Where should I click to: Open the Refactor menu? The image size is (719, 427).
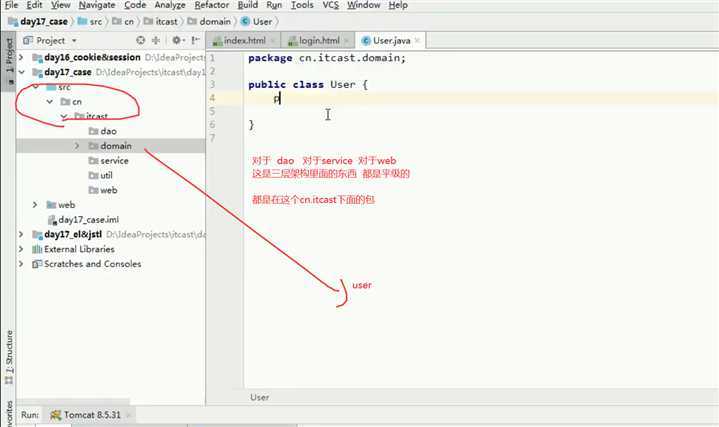click(x=211, y=5)
